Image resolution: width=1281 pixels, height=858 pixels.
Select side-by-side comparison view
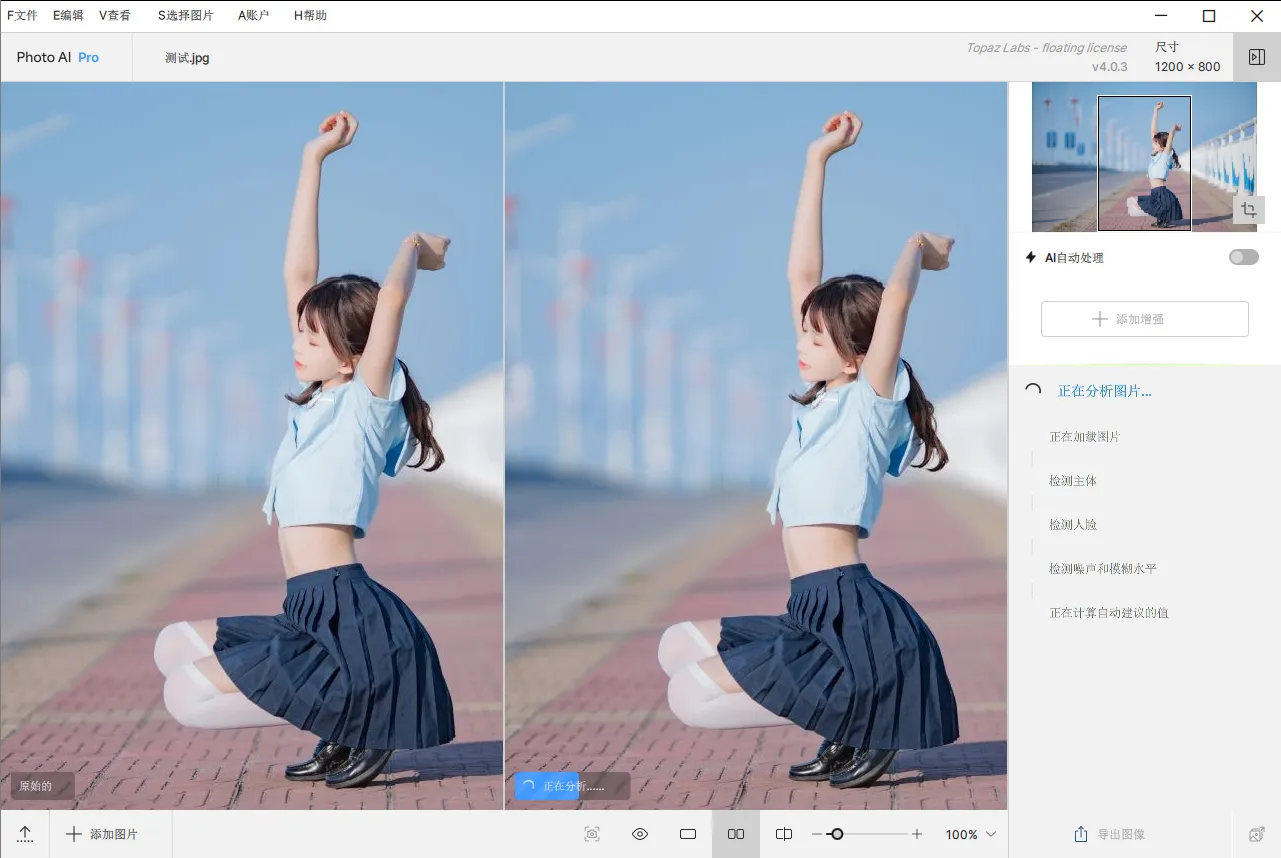point(736,834)
